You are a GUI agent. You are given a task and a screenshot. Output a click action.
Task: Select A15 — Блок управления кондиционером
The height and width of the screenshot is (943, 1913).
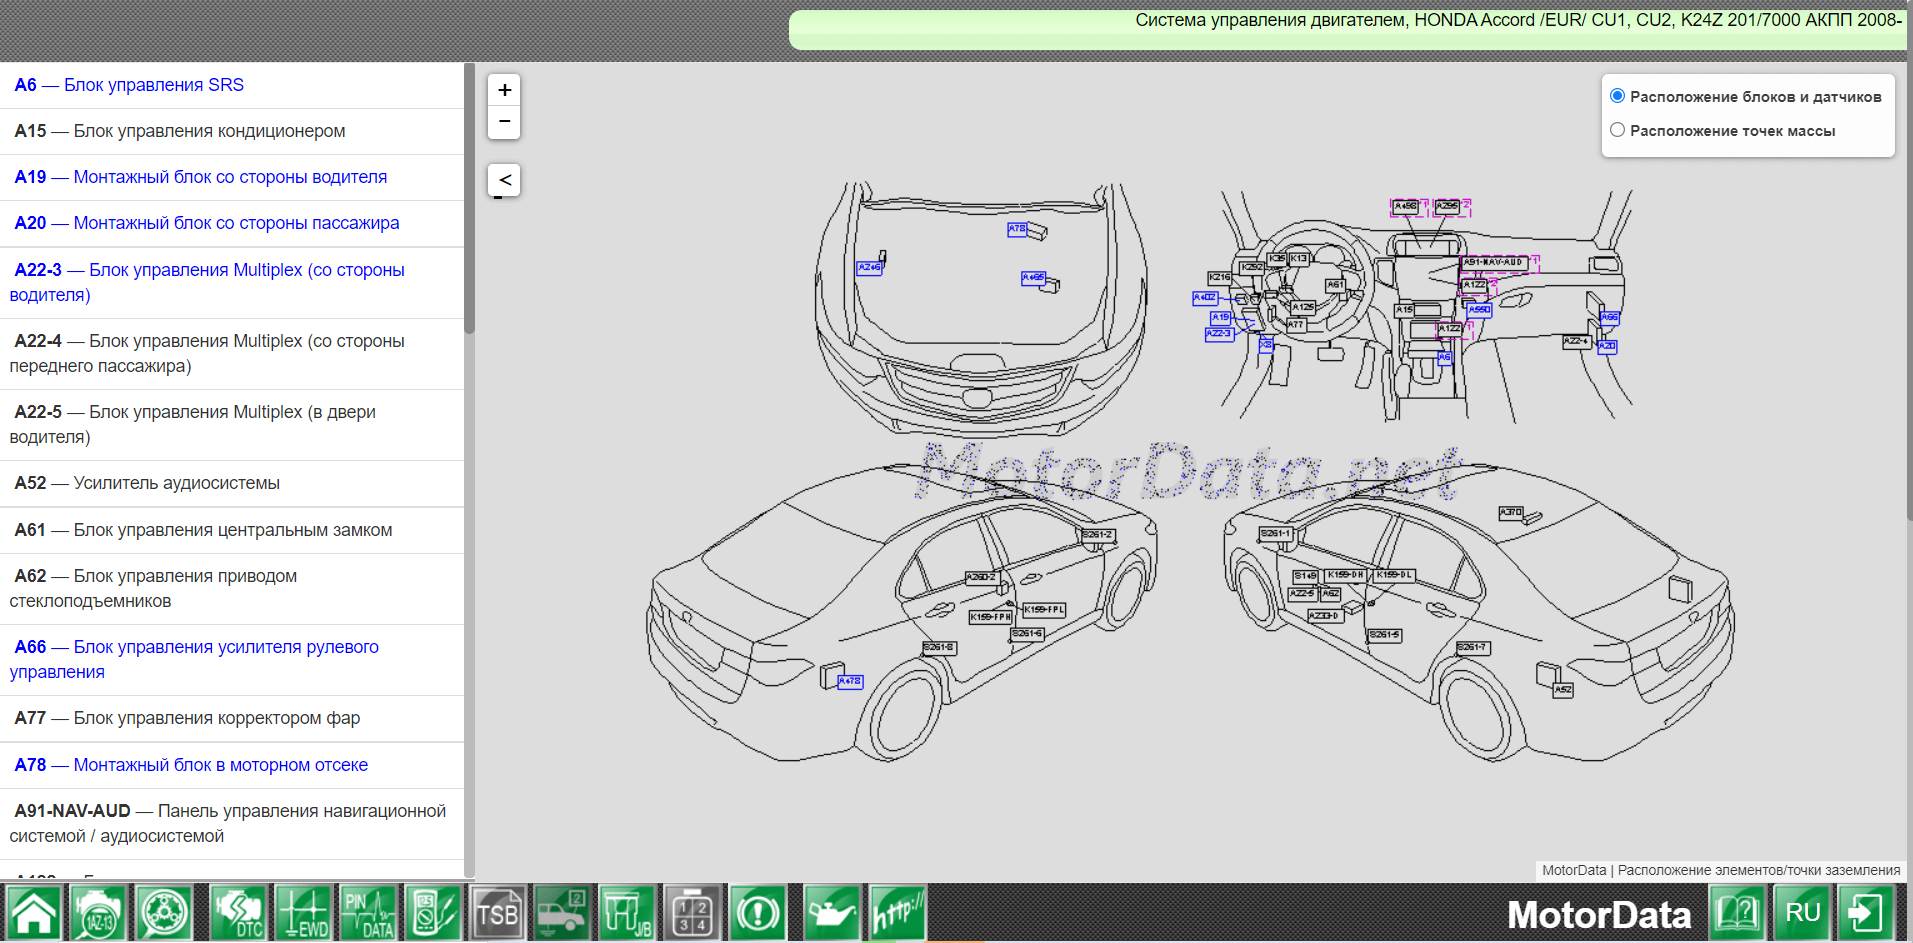(x=232, y=131)
